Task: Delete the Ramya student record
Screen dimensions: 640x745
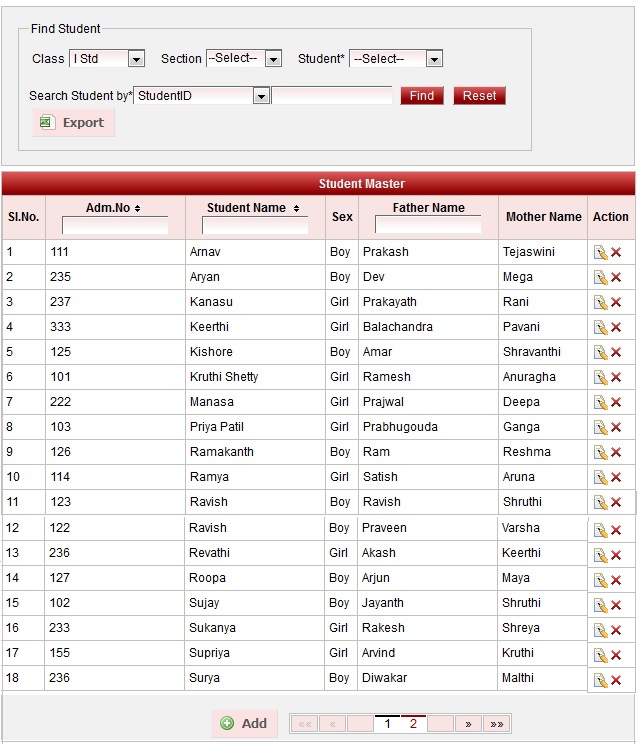Action: point(616,478)
